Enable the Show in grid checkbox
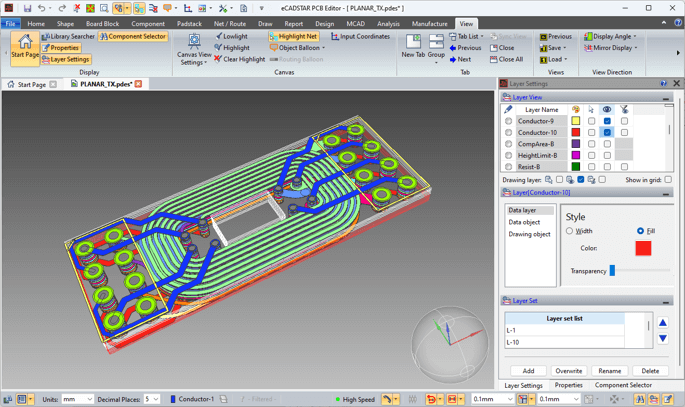The width and height of the screenshot is (685, 407). 669,180
